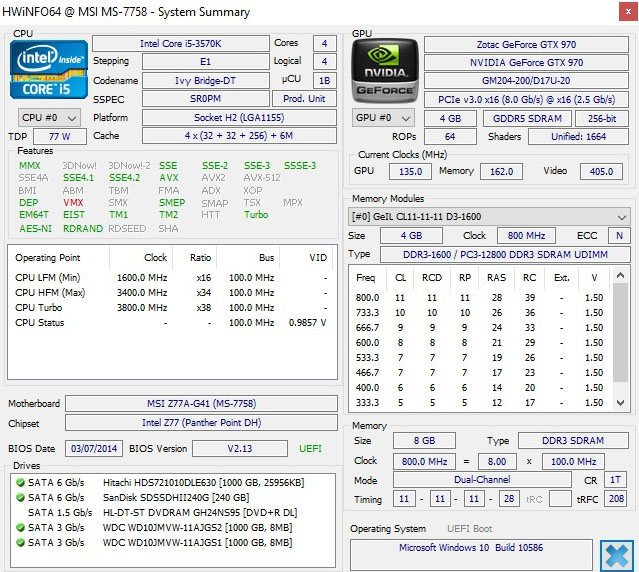Click the GPU clock 135.0 value
This screenshot has height=572, width=639.
(x=410, y=172)
